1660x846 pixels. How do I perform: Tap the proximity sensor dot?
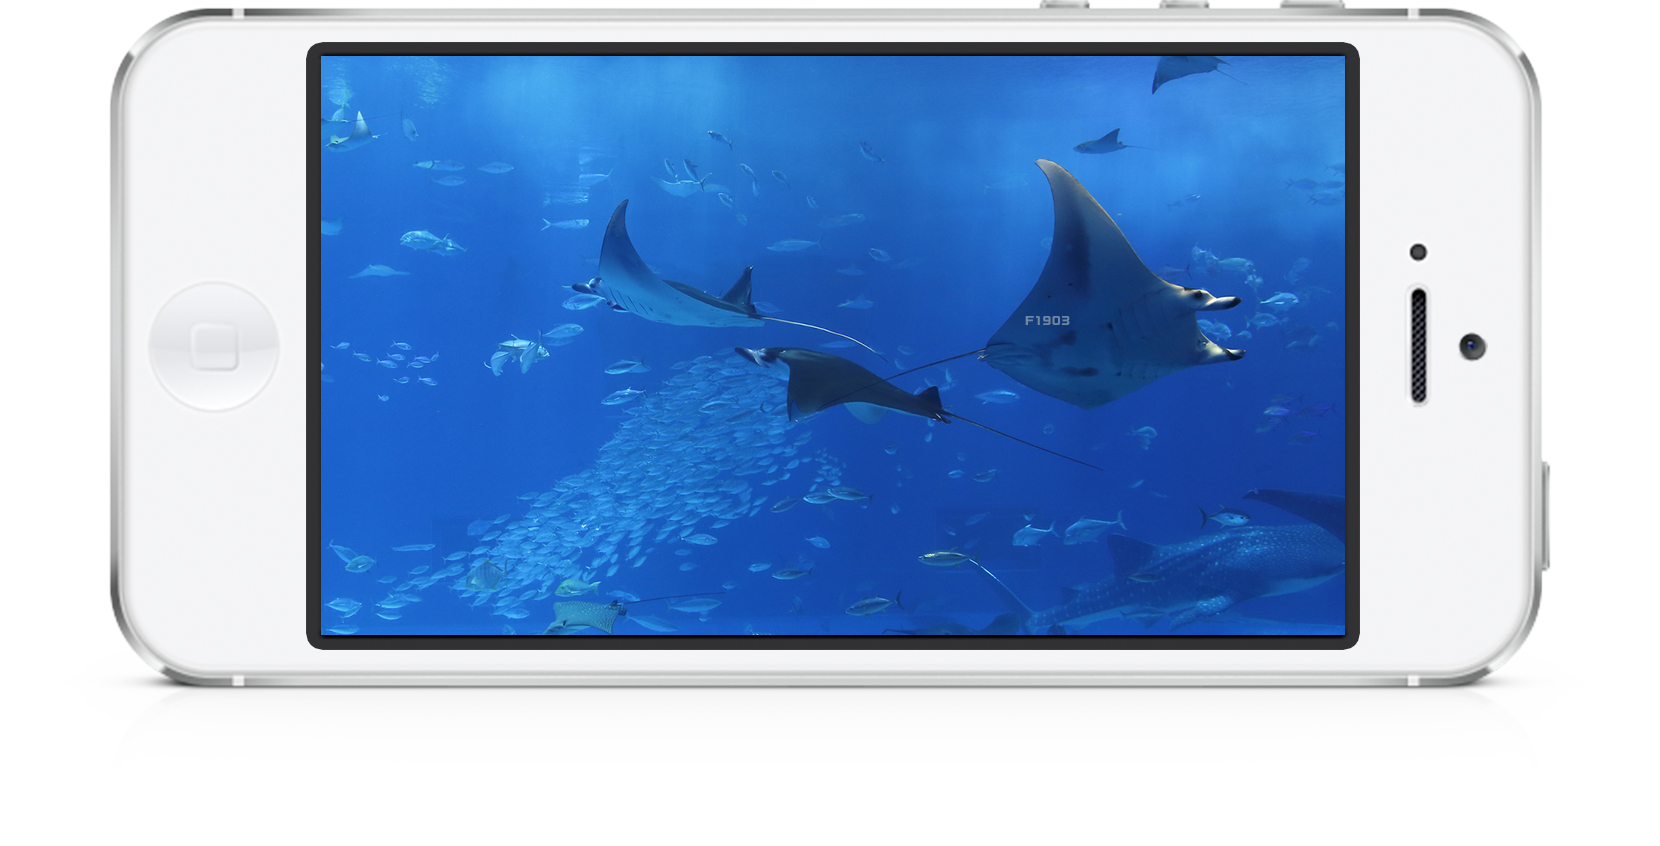[1418, 252]
